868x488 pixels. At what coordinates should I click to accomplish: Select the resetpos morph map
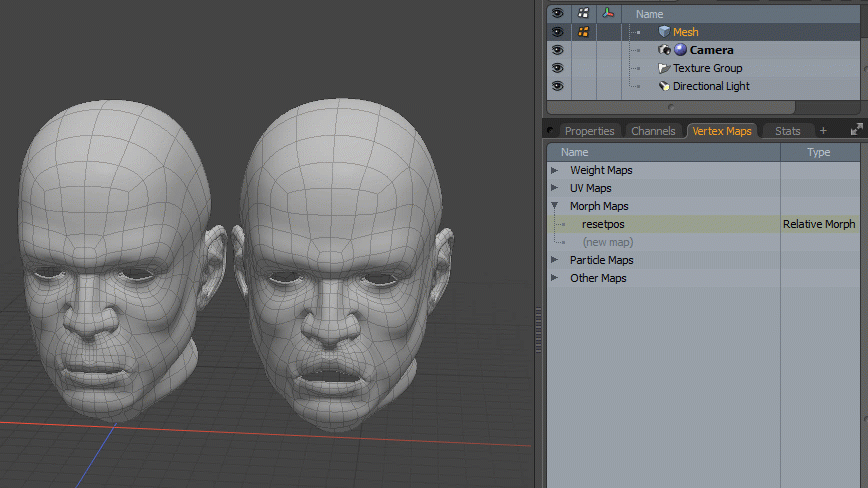pyautogui.click(x=603, y=224)
